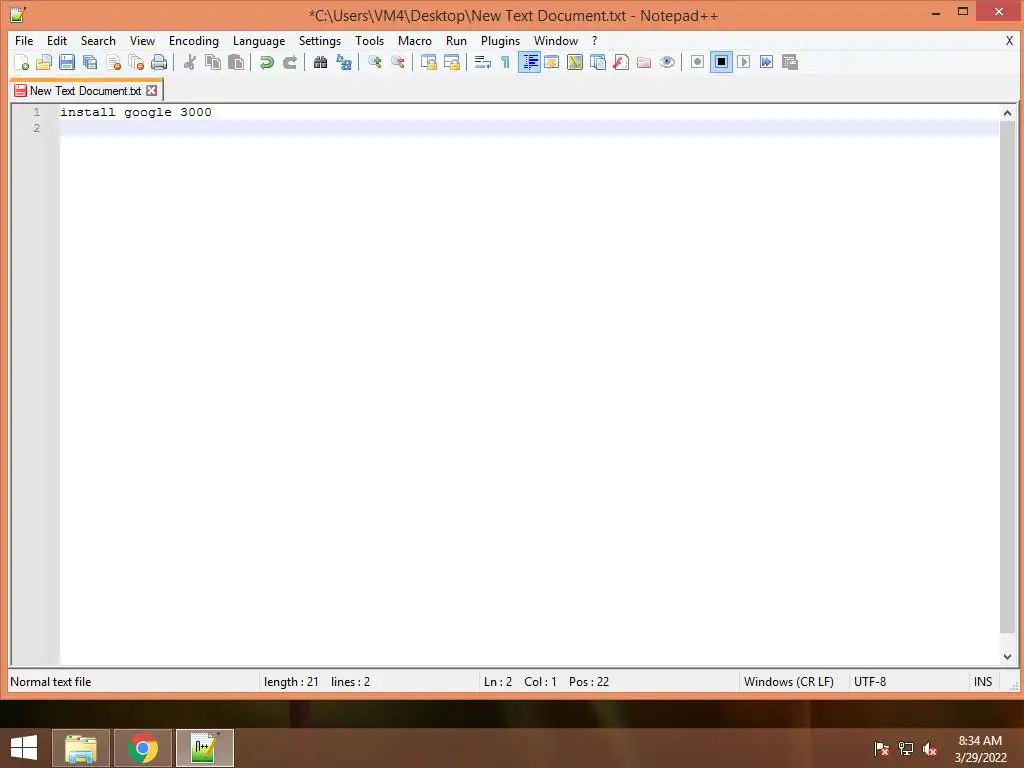Screen dimensions: 1024x768
Task: Toggle the INS insert mode indicator
Action: click(x=983, y=682)
